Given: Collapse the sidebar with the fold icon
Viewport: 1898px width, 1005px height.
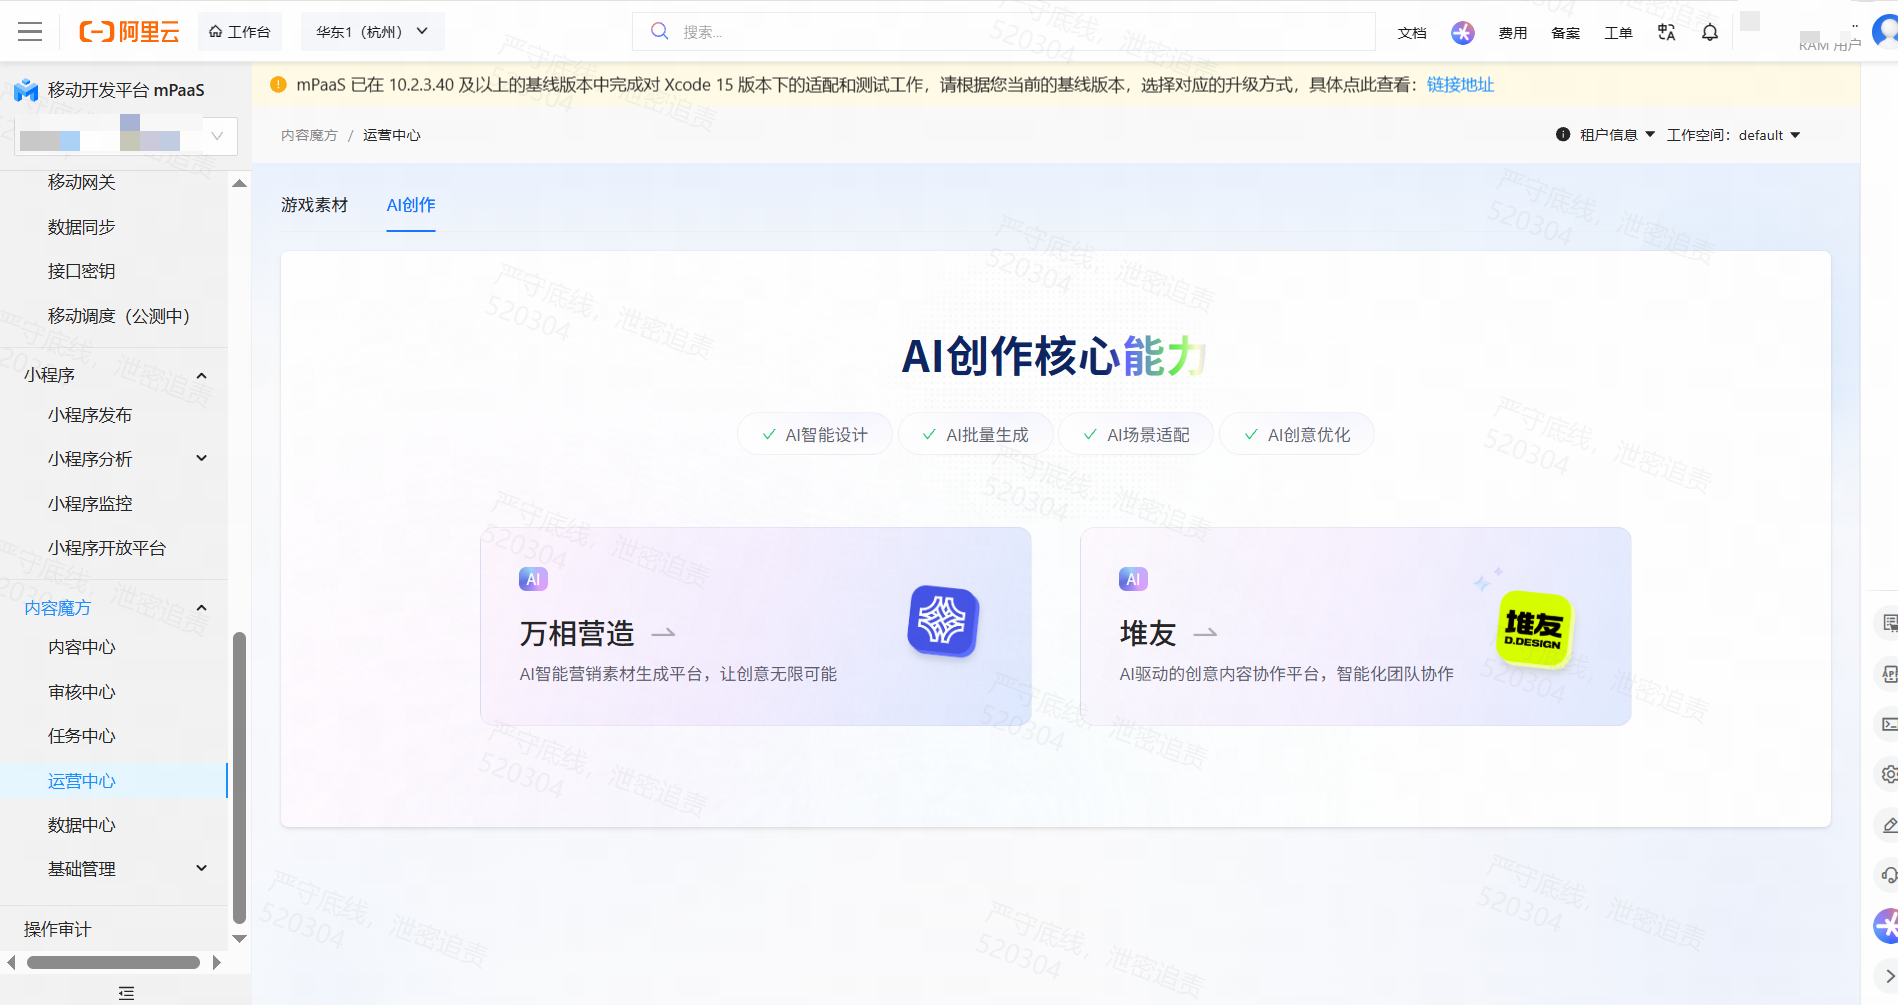Looking at the screenshot, I should (x=126, y=993).
